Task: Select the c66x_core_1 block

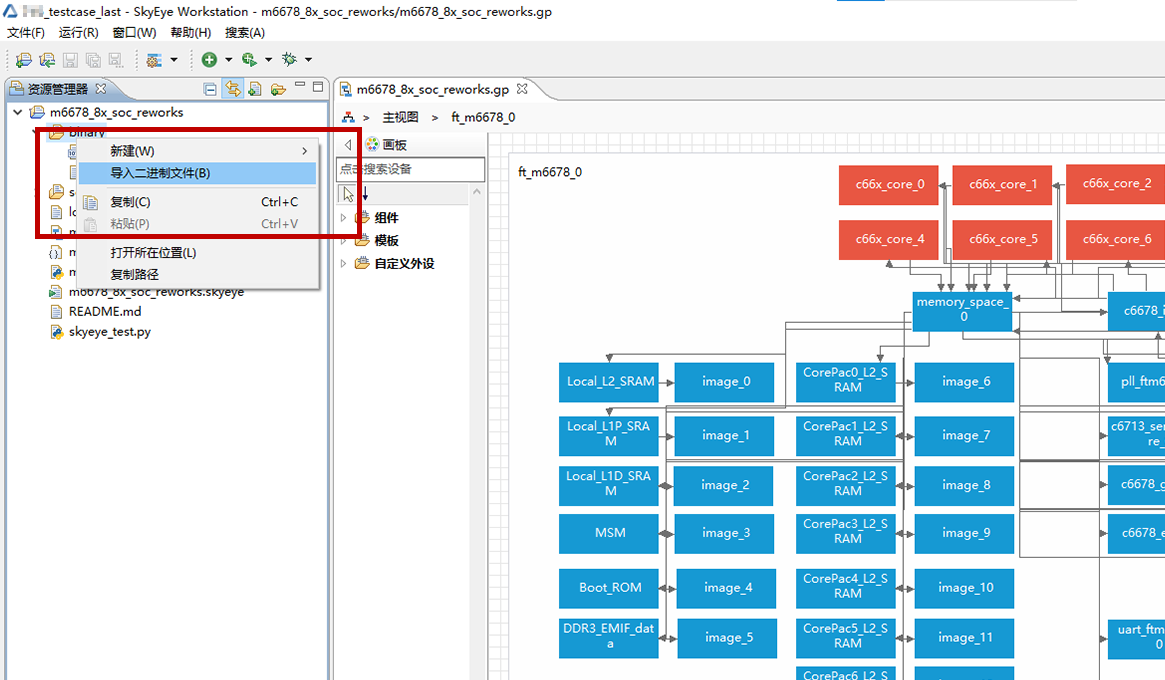Action: [1002, 184]
